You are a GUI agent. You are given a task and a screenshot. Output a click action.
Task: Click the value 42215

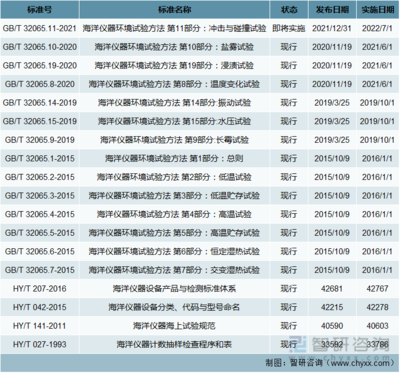(x=332, y=307)
